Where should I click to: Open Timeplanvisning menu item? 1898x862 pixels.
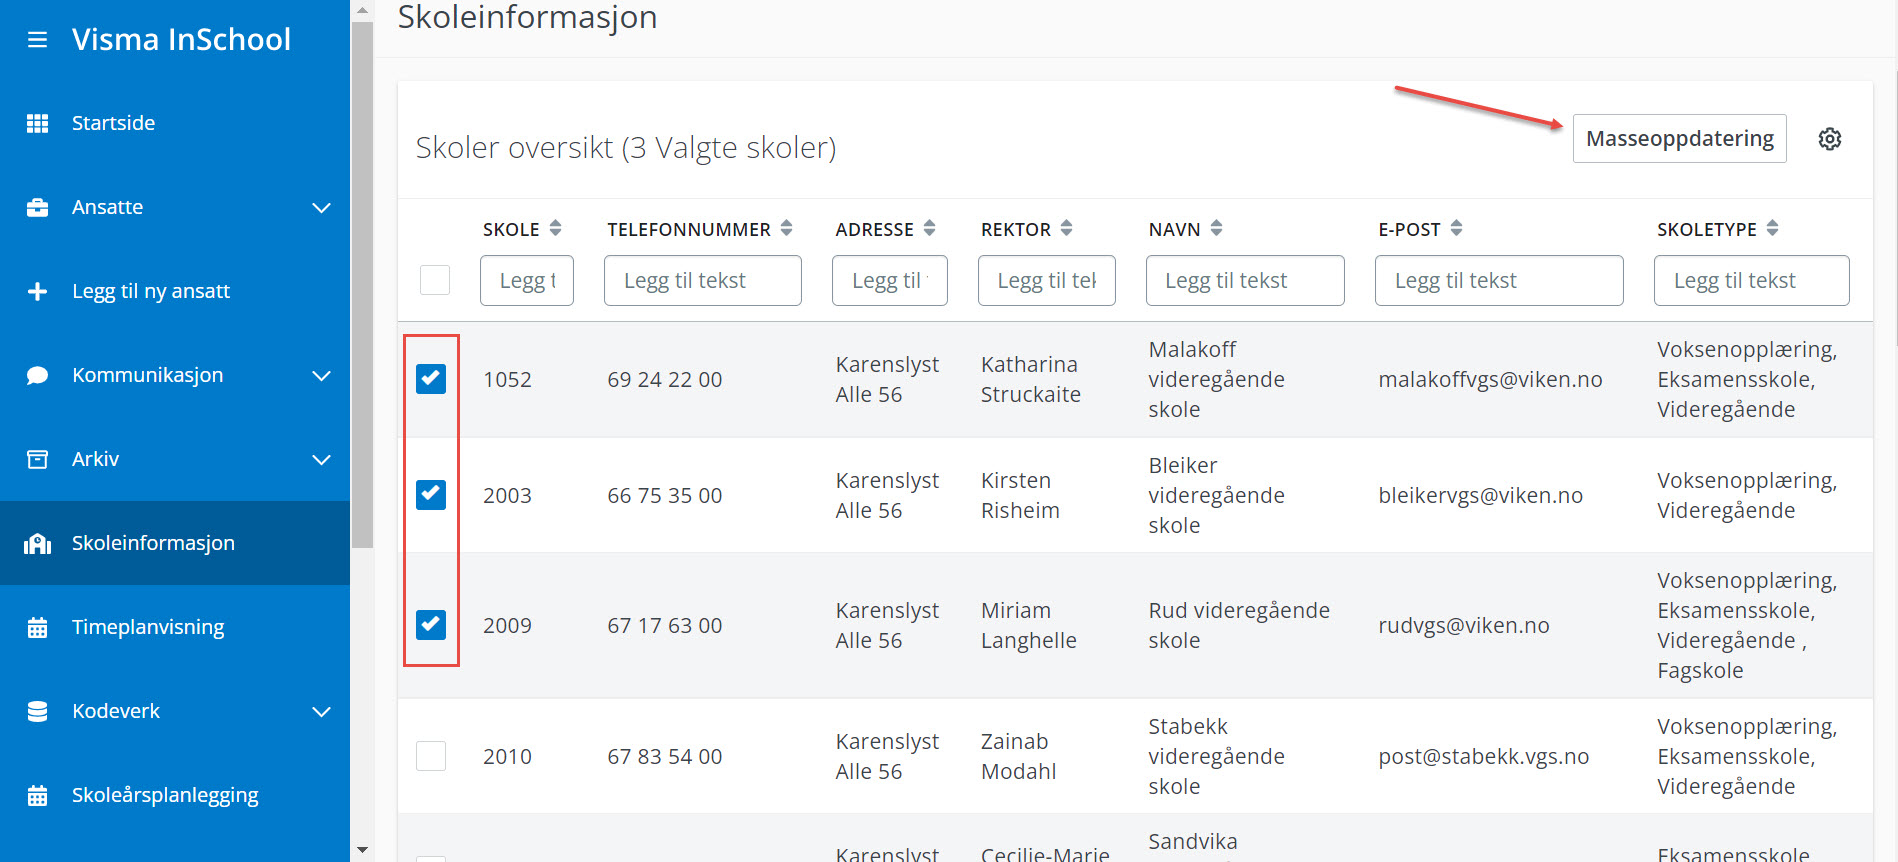pos(175,627)
